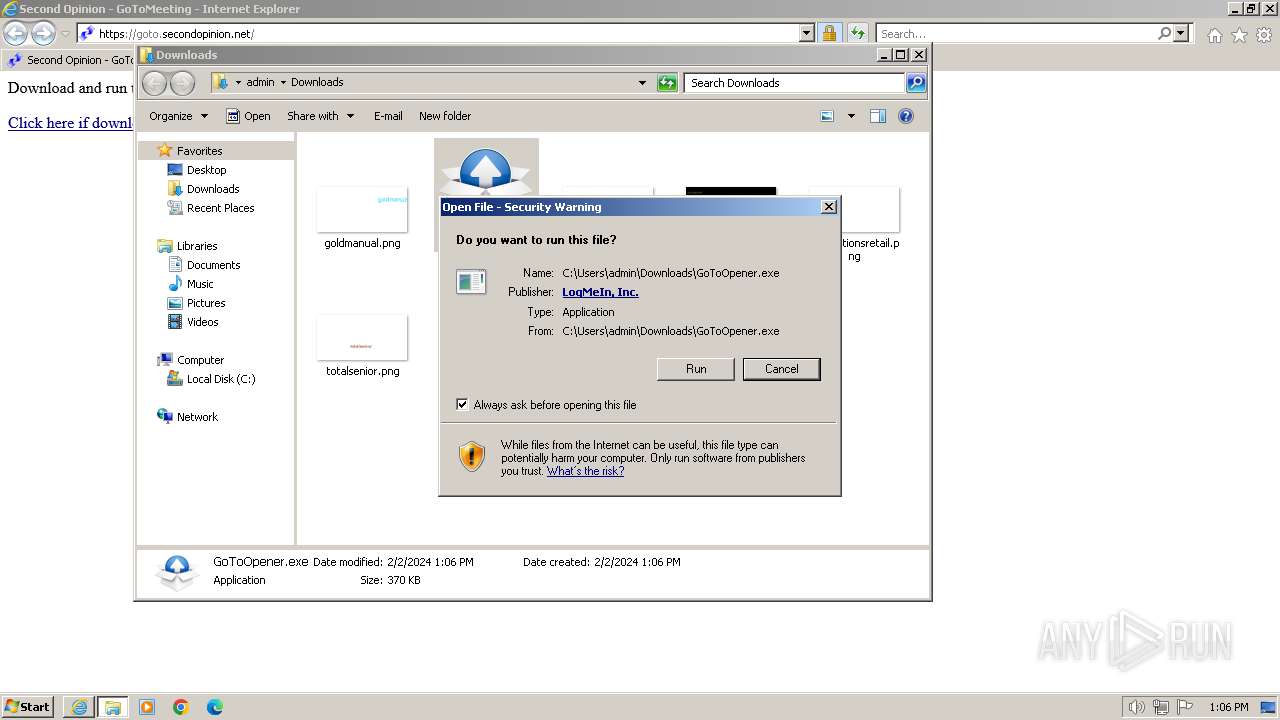Switch to the Second Opinion browser tab
The height and width of the screenshot is (720, 1280).
[69, 60]
